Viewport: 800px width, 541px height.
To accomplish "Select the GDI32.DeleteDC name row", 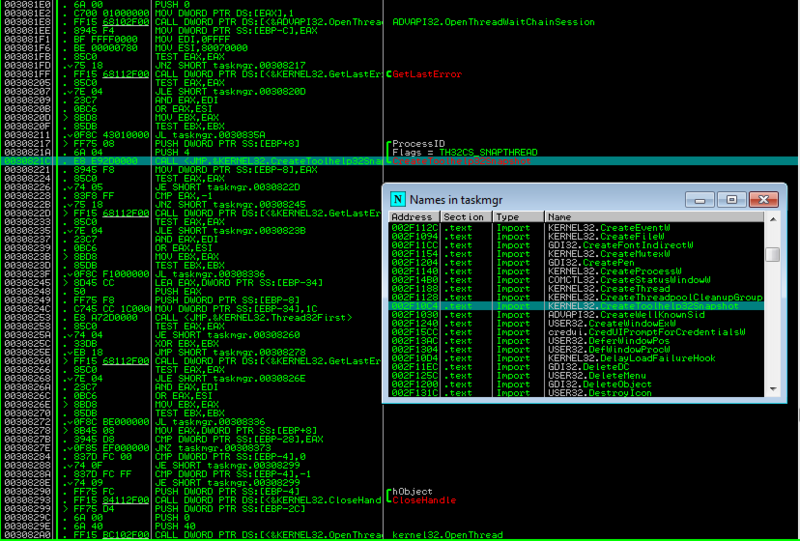I will click(576, 367).
